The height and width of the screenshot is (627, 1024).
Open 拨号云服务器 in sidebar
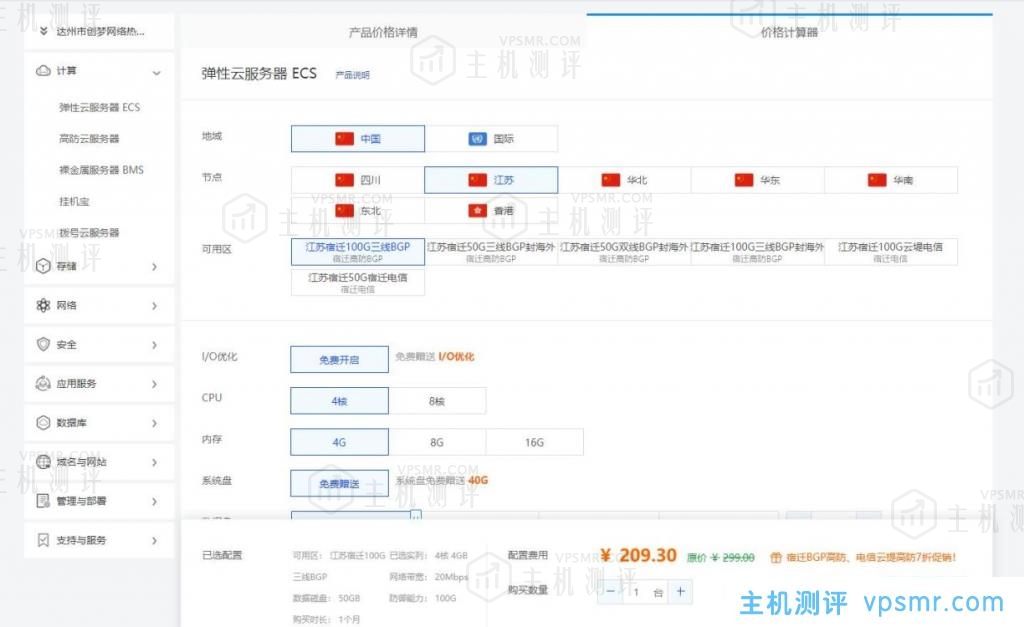(x=89, y=233)
